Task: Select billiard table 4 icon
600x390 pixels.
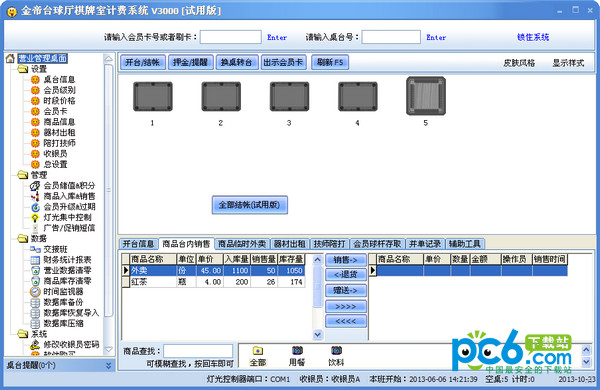Action: [x=358, y=96]
